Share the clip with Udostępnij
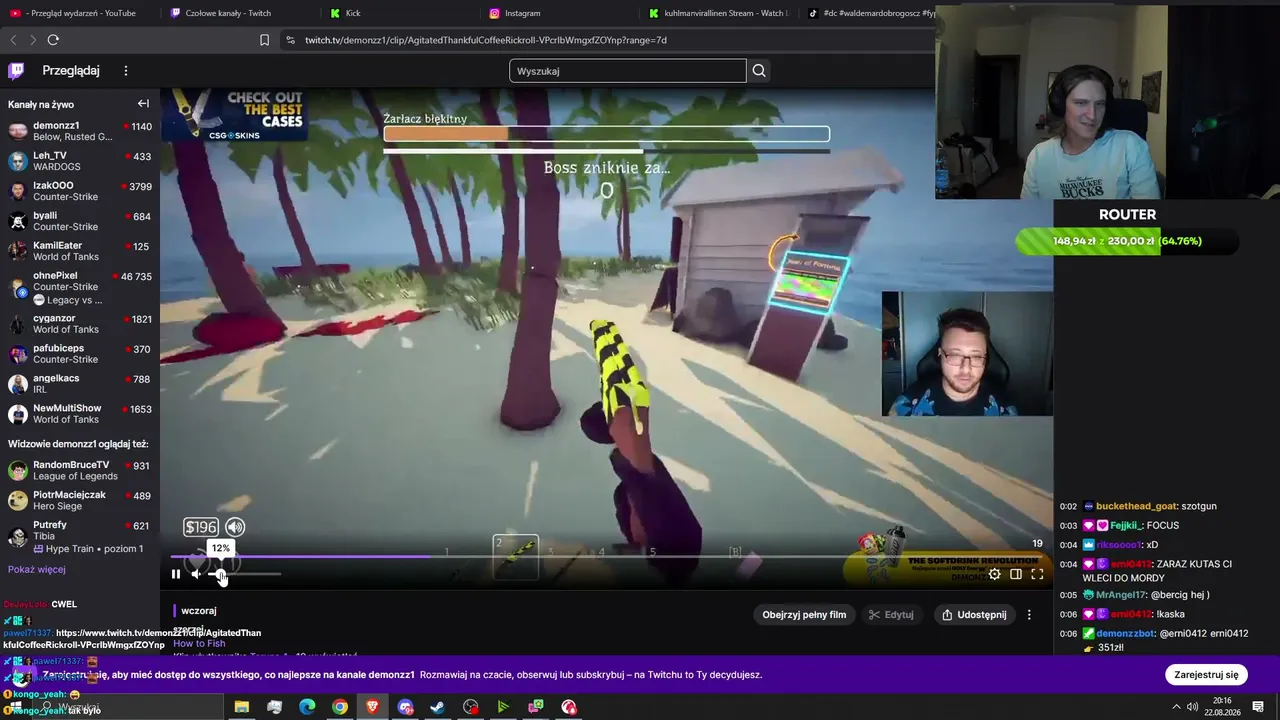The image size is (1280, 720). click(x=974, y=615)
